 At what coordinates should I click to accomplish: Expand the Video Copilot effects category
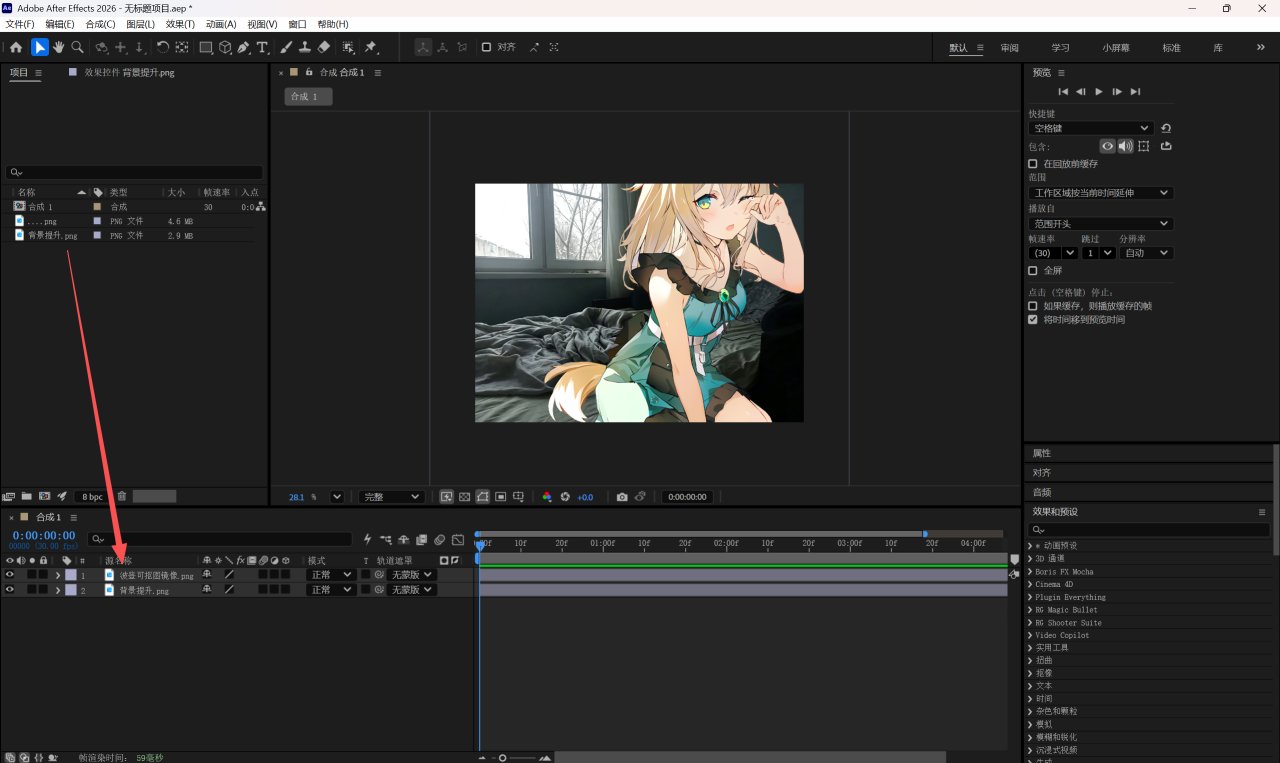1030,635
